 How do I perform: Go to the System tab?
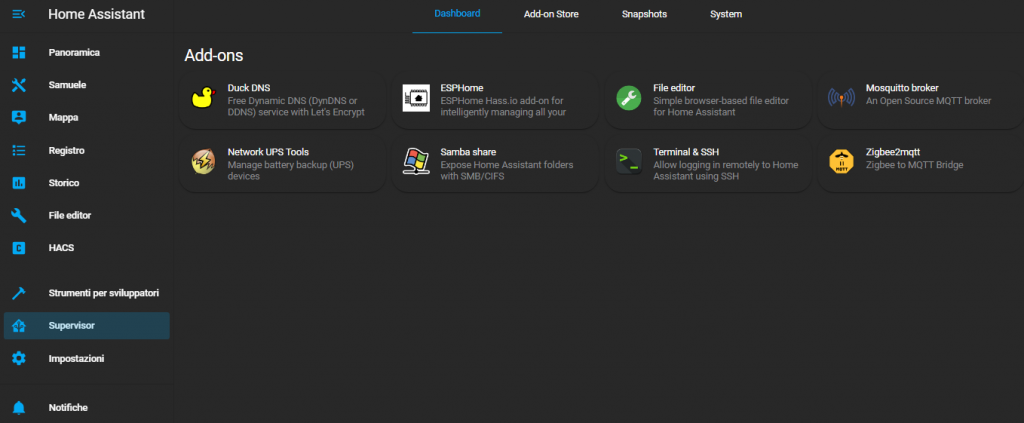(x=726, y=15)
